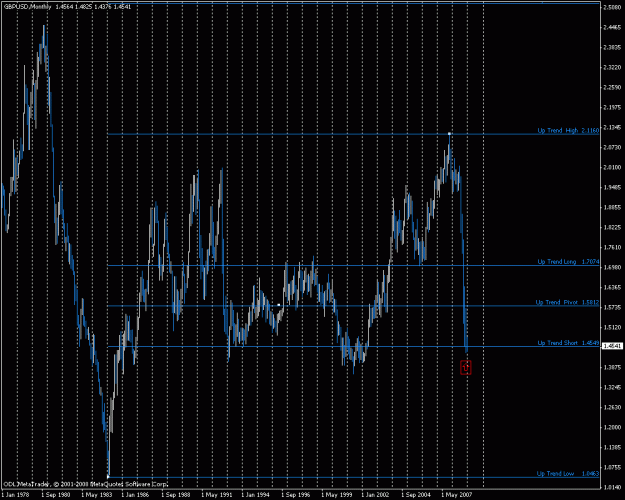Click the 1 May 1991 date label
The height and width of the screenshot is (500, 625).
click(x=216, y=495)
